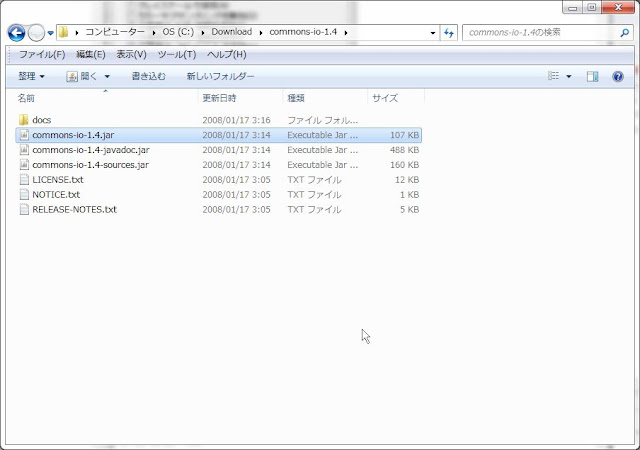Click the 12 KB size cell
640x450 pixels.
coord(407,180)
